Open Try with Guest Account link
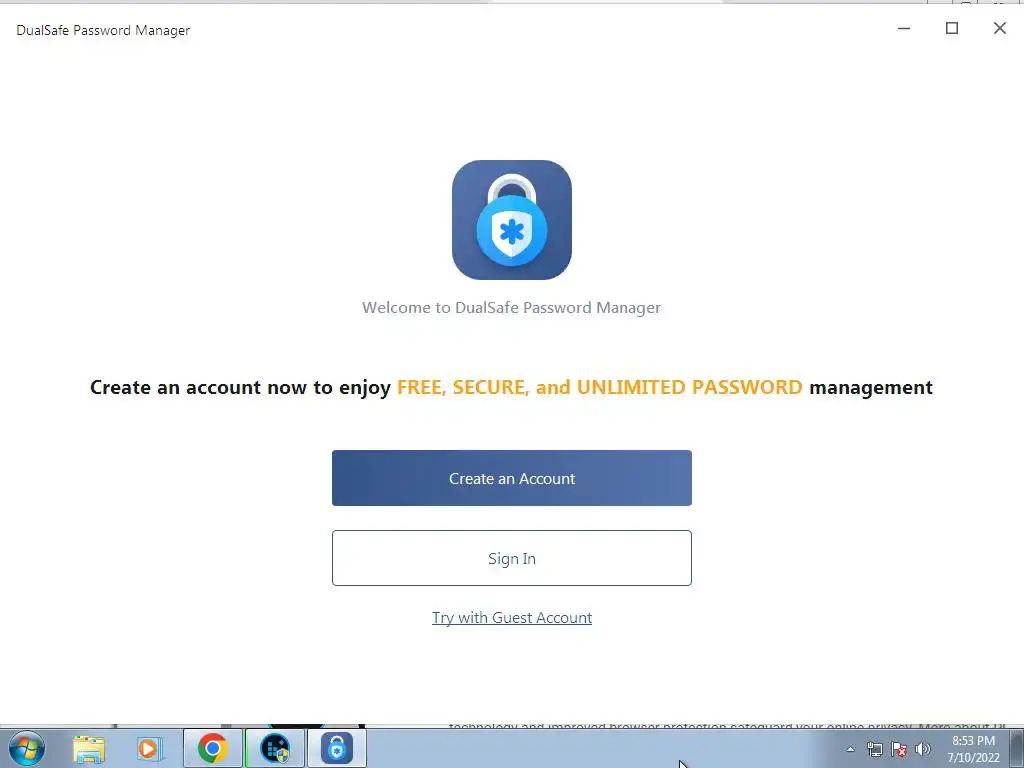Viewport: 1024px width, 768px height. coord(512,618)
